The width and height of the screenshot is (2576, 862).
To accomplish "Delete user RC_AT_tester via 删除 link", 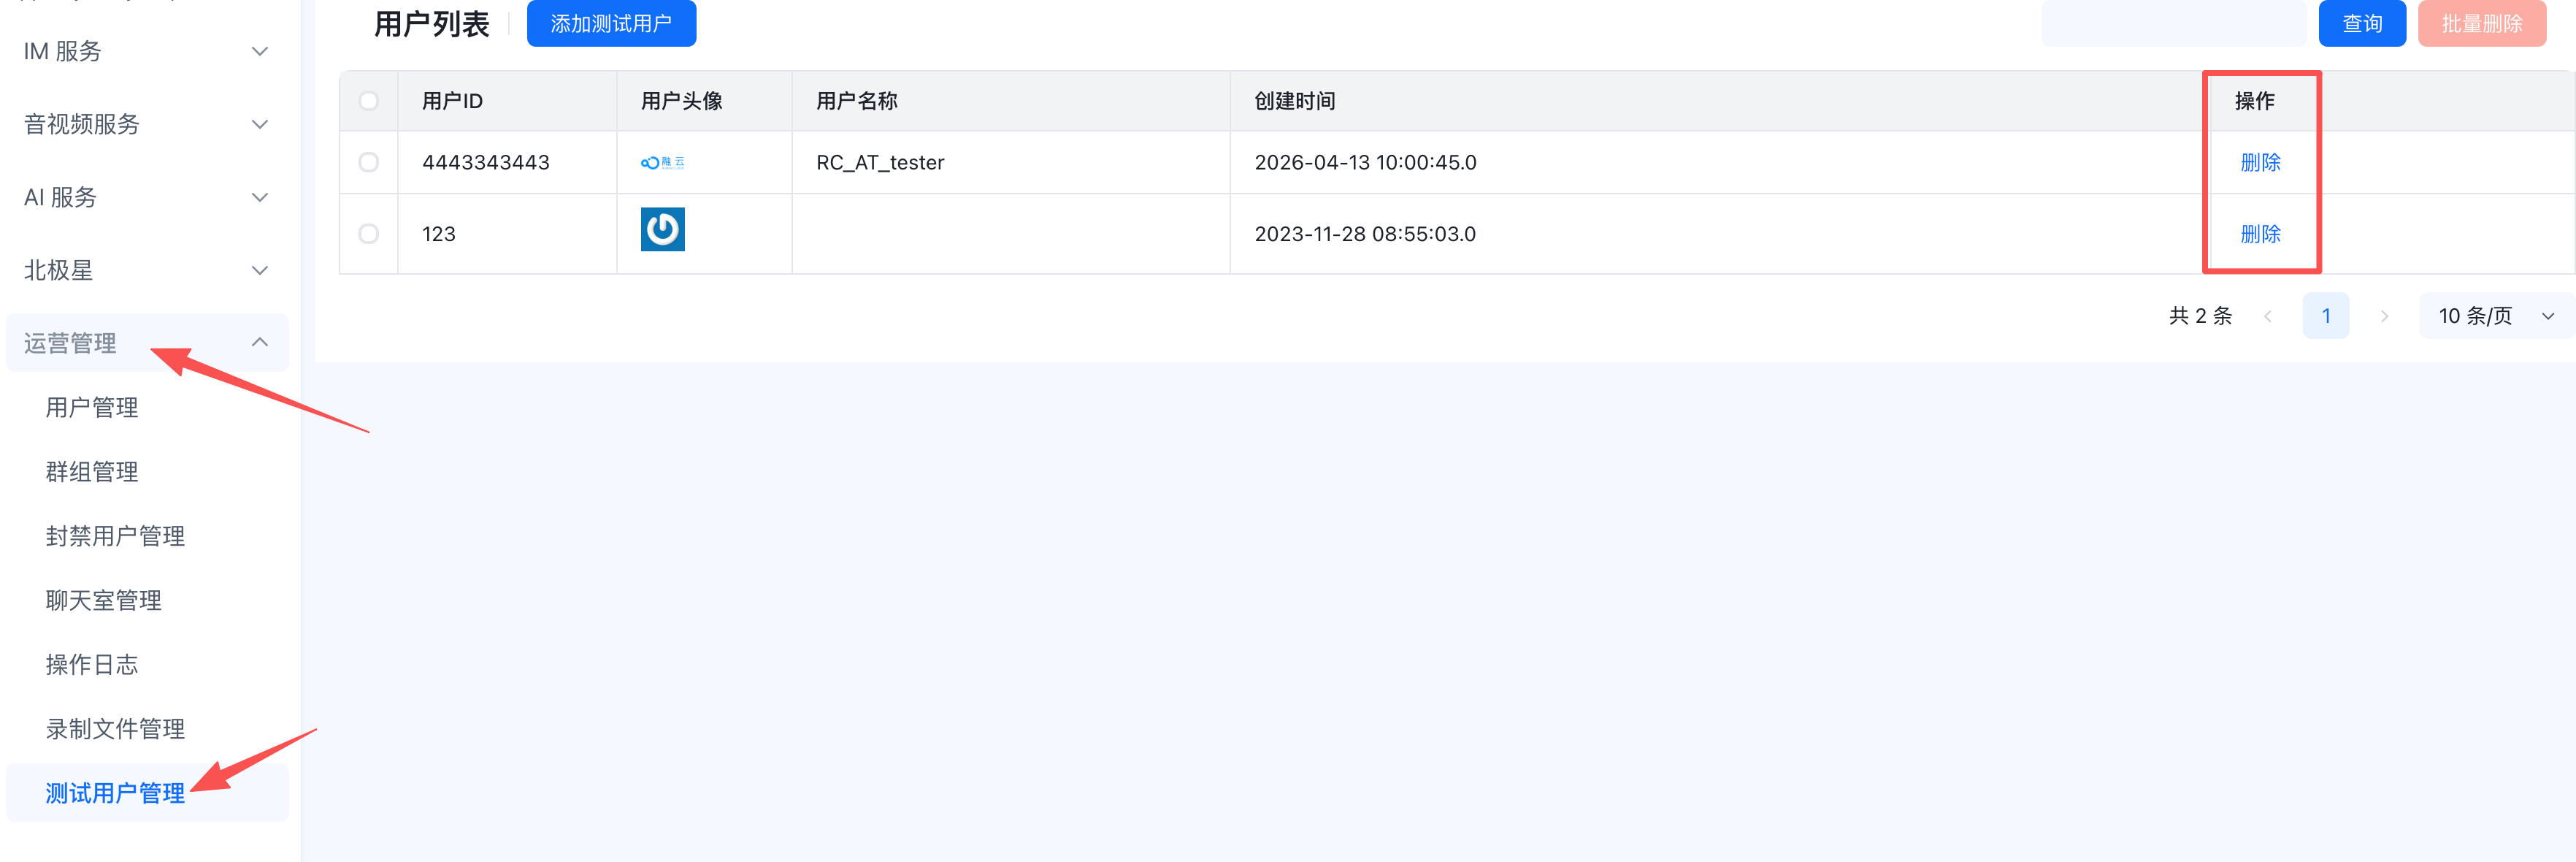I will pos(2260,162).
